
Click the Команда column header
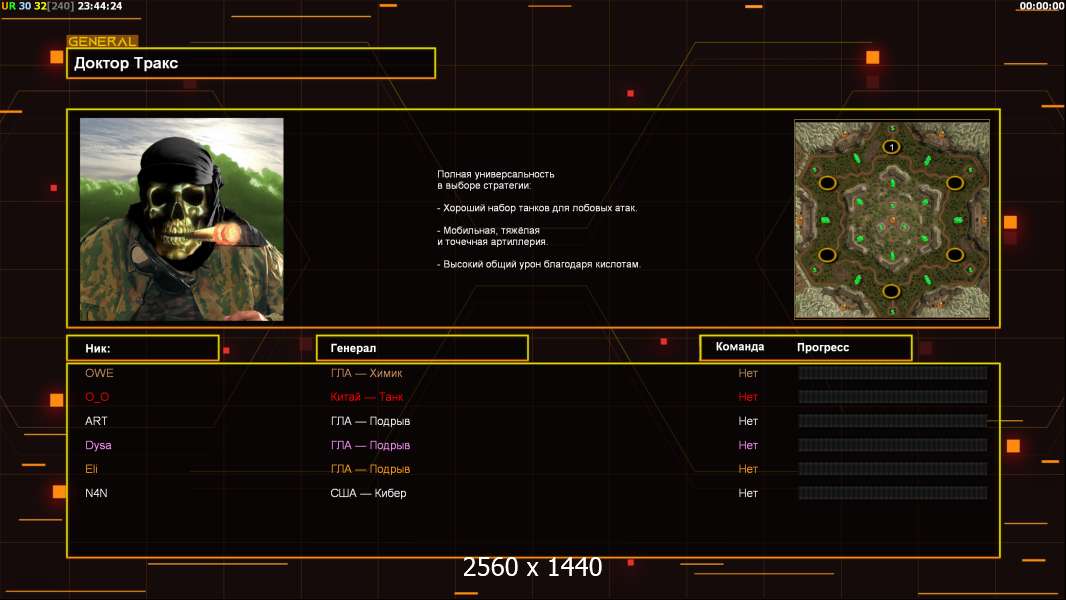(740, 347)
